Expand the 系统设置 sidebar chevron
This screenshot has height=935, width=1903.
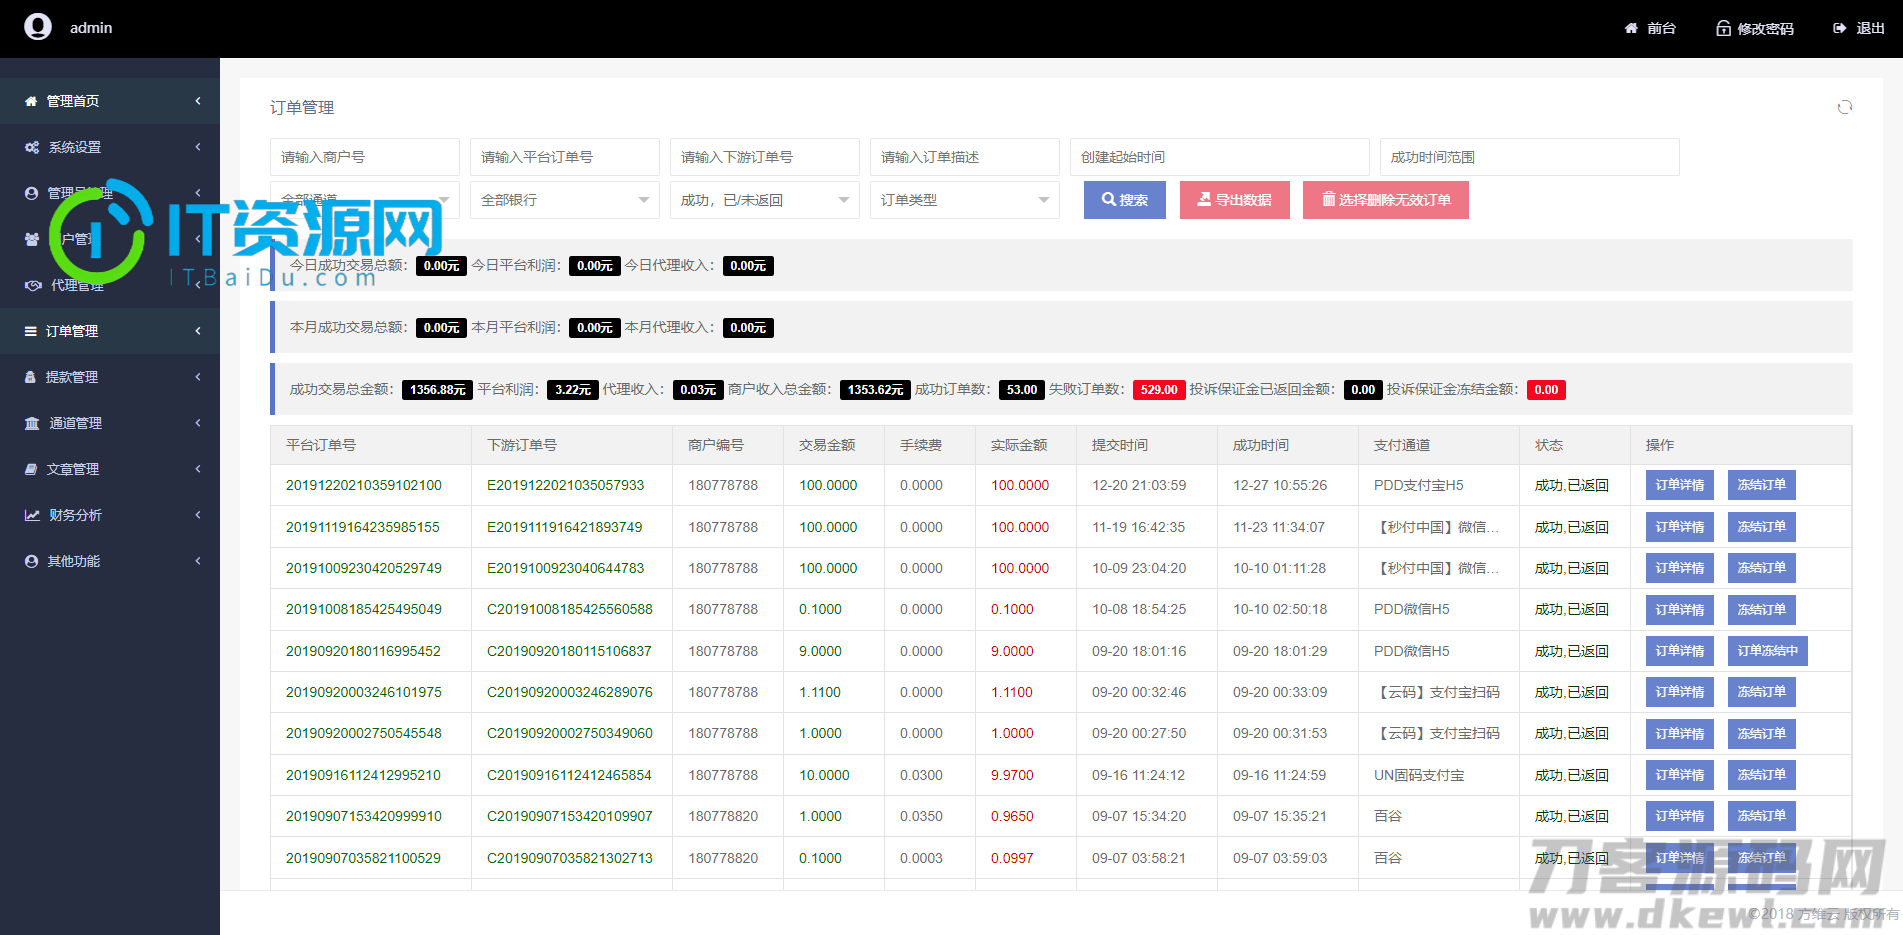(x=198, y=147)
